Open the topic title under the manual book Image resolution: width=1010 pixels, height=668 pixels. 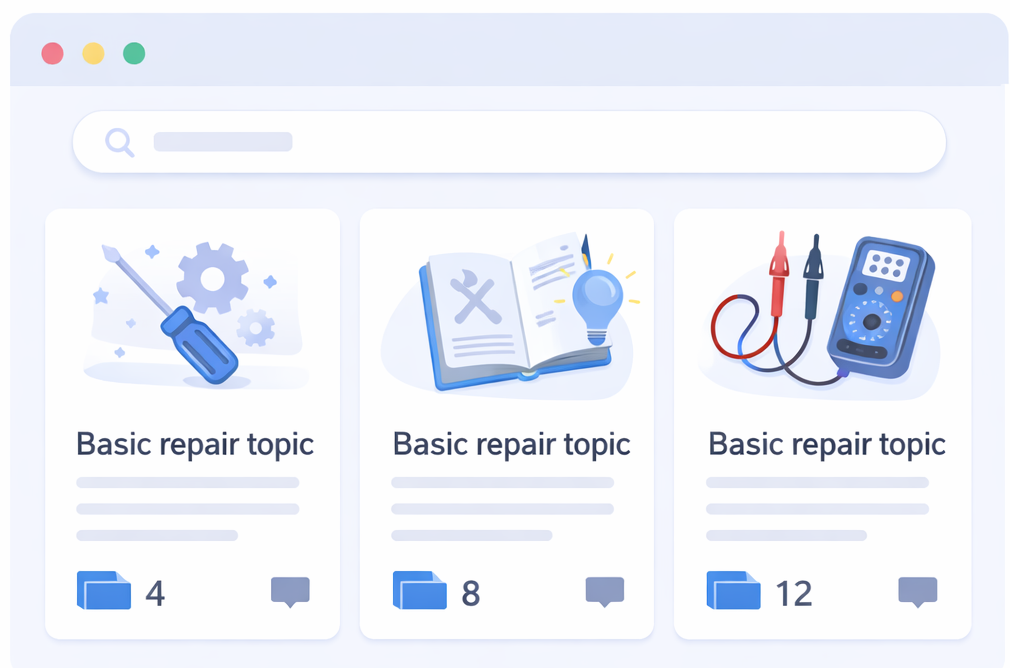tap(511, 444)
